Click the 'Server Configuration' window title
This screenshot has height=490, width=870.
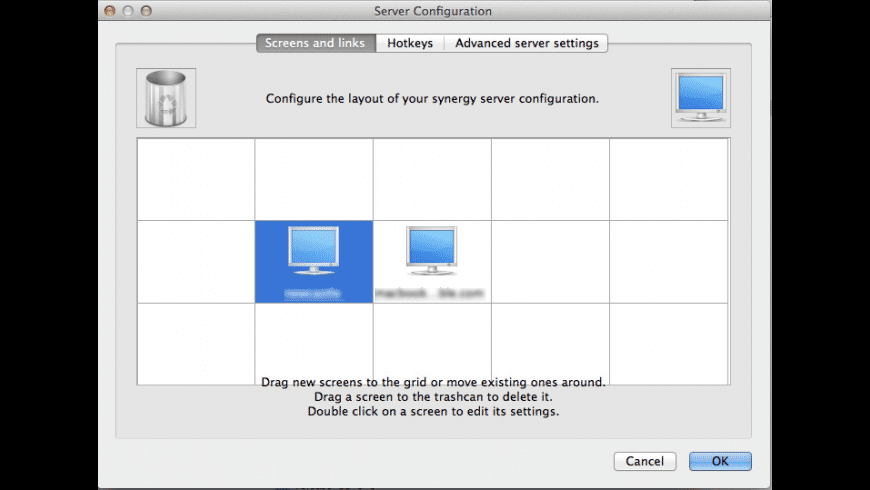tap(433, 11)
